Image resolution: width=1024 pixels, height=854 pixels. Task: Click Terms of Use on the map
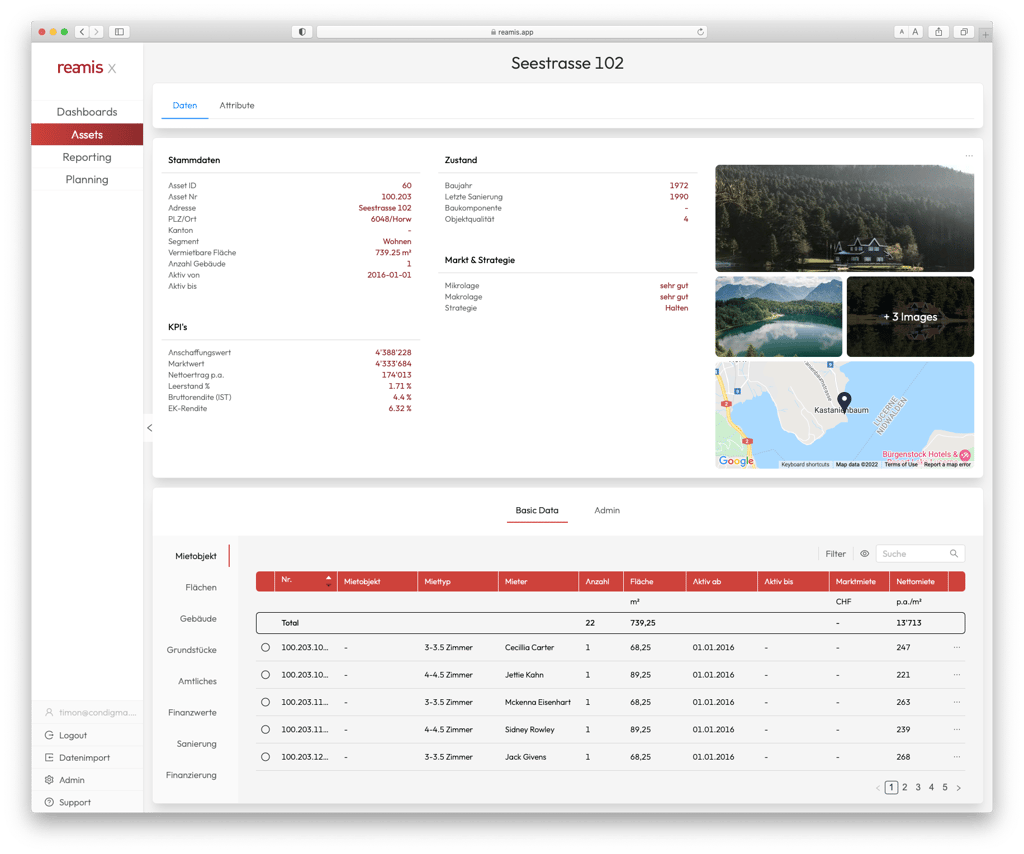point(901,464)
